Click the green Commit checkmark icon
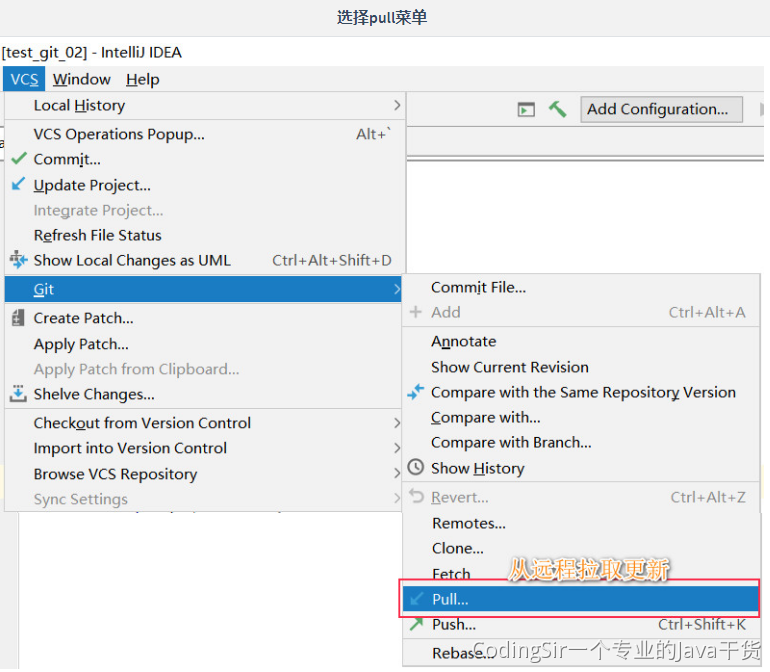This screenshot has height=672, width=770. (x=19, y=159)
